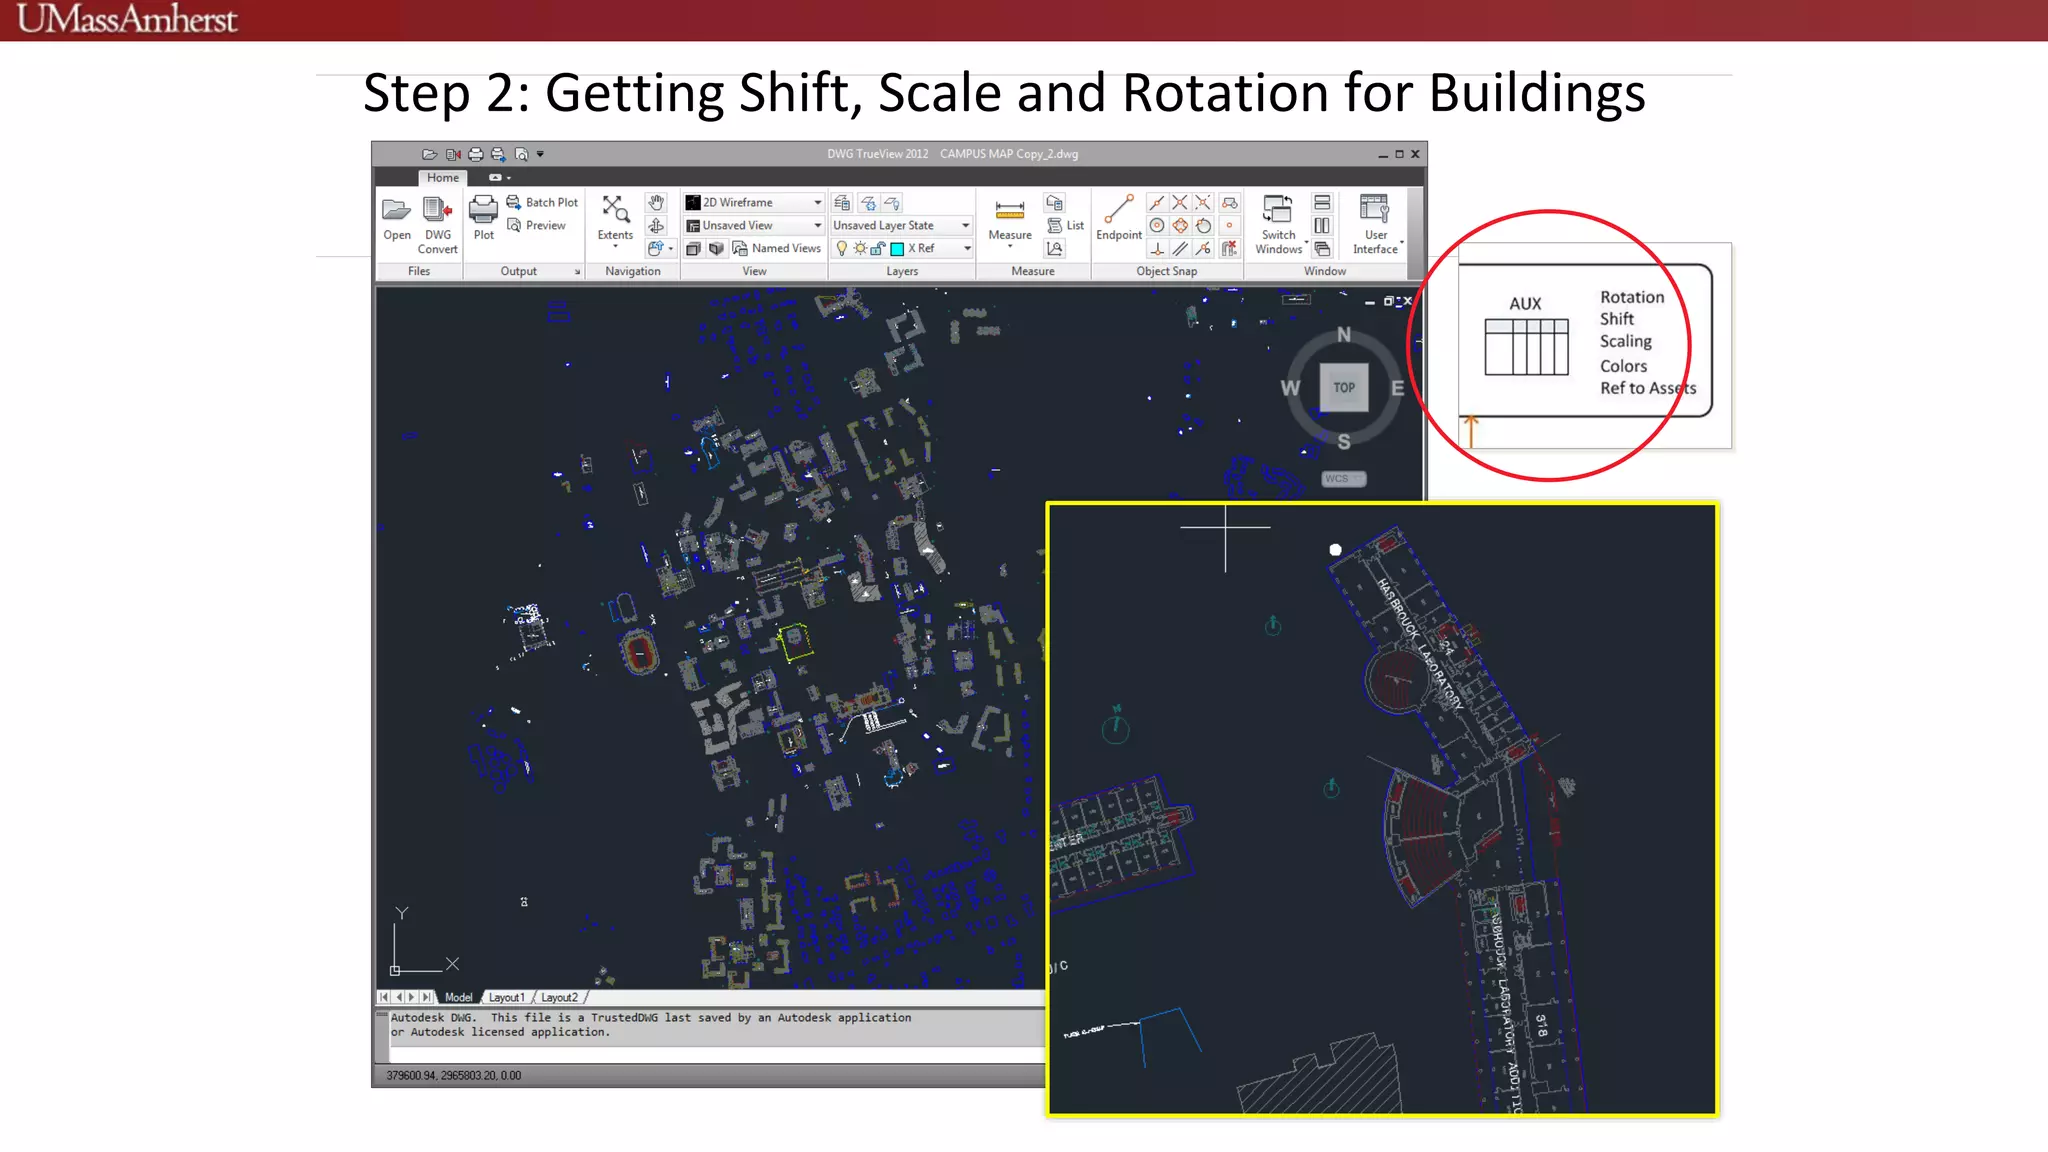
Task: Toggle the Perpendicular object snap
Action: coord(1156,249)
